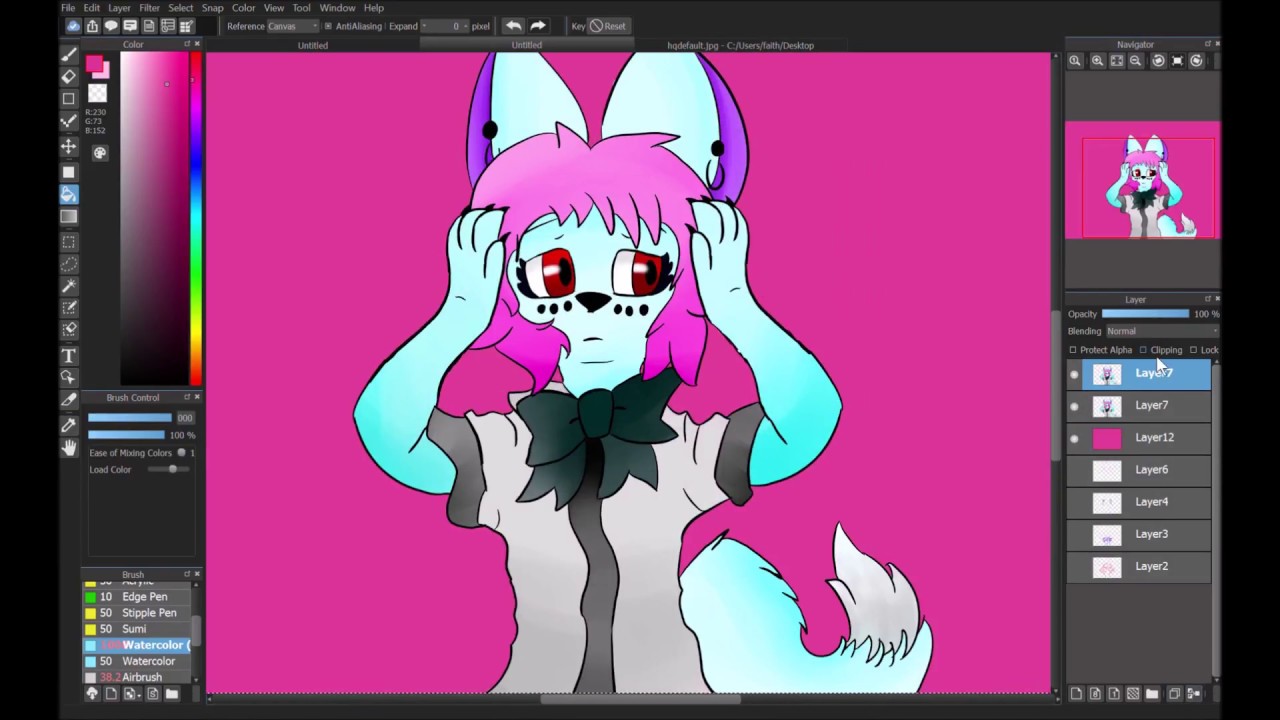Select the Brush tool in left toolbar

[x=69, y=54]
